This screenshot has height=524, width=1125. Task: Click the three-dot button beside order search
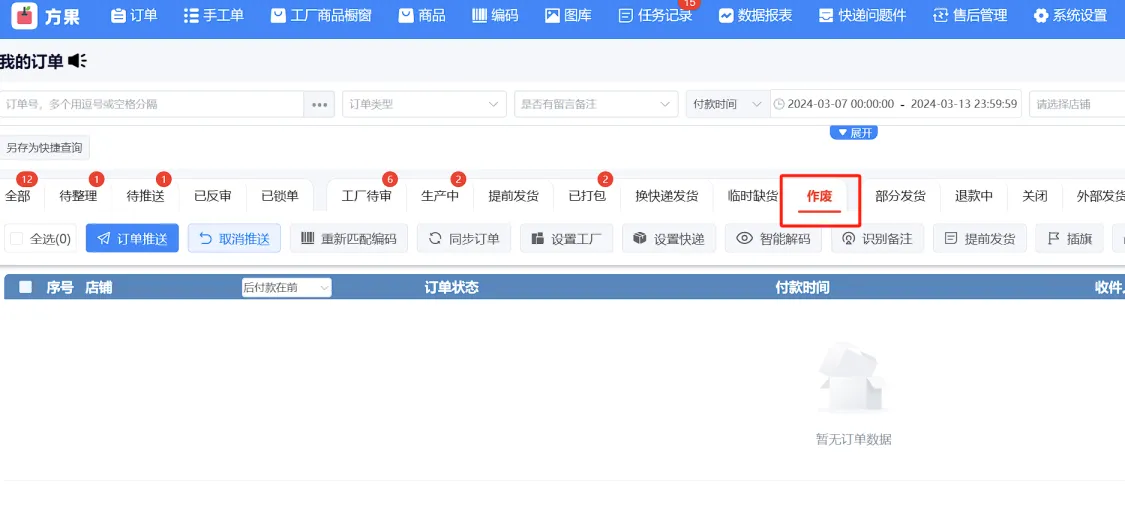click(319, 104)
